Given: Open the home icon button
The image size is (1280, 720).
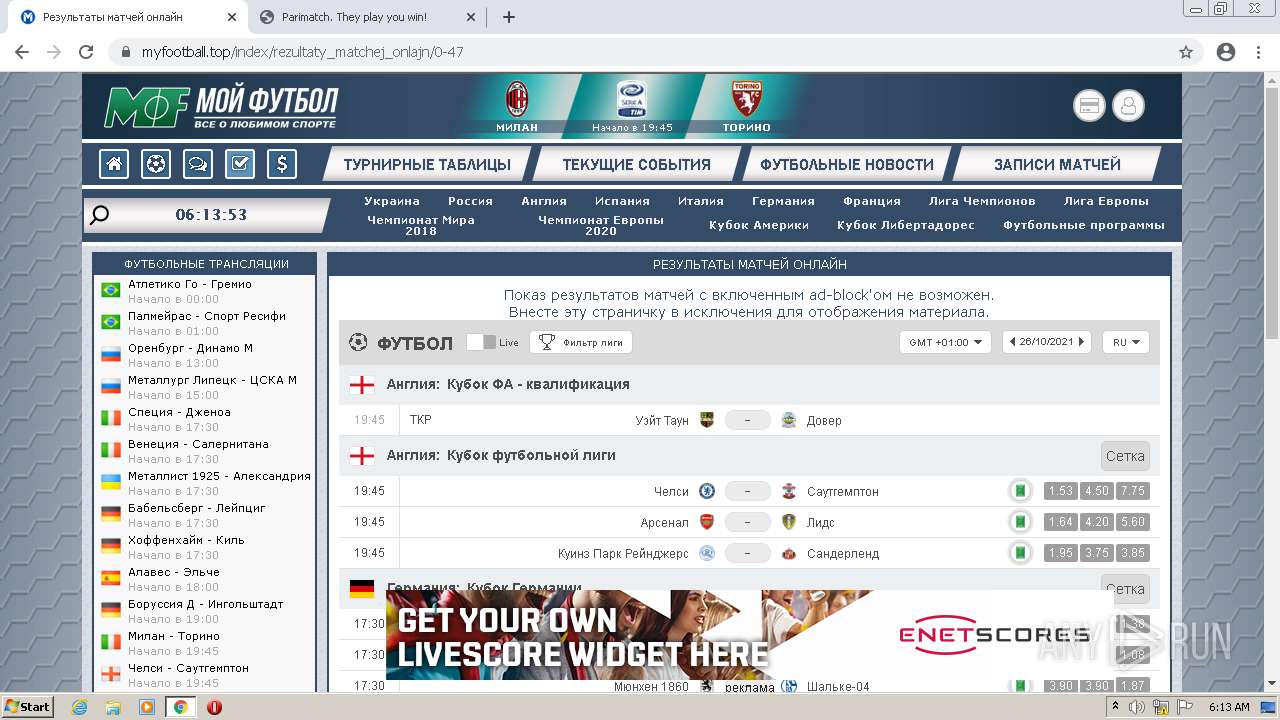Looking at the screenshot, I should (114, 164).
